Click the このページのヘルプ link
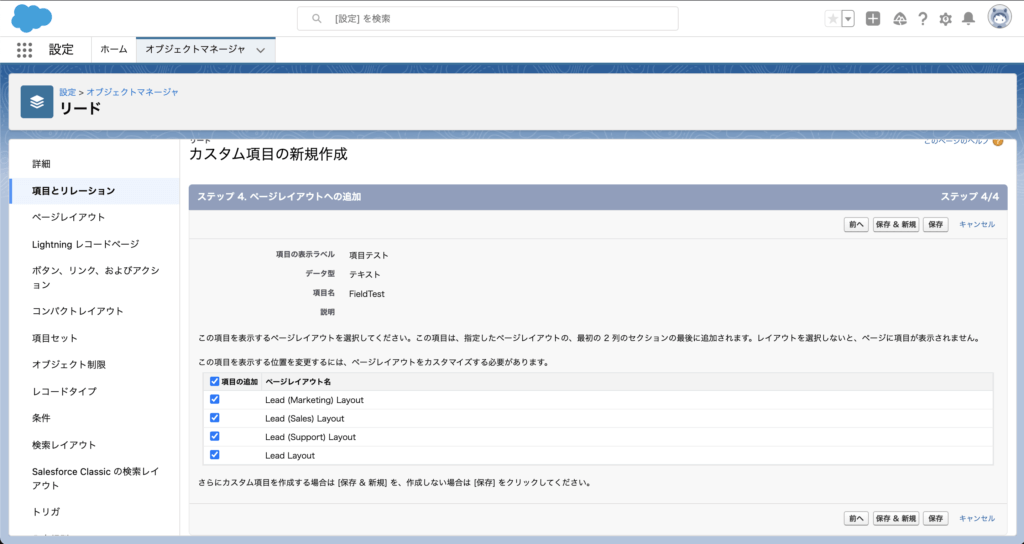 (x=956, y=141)
